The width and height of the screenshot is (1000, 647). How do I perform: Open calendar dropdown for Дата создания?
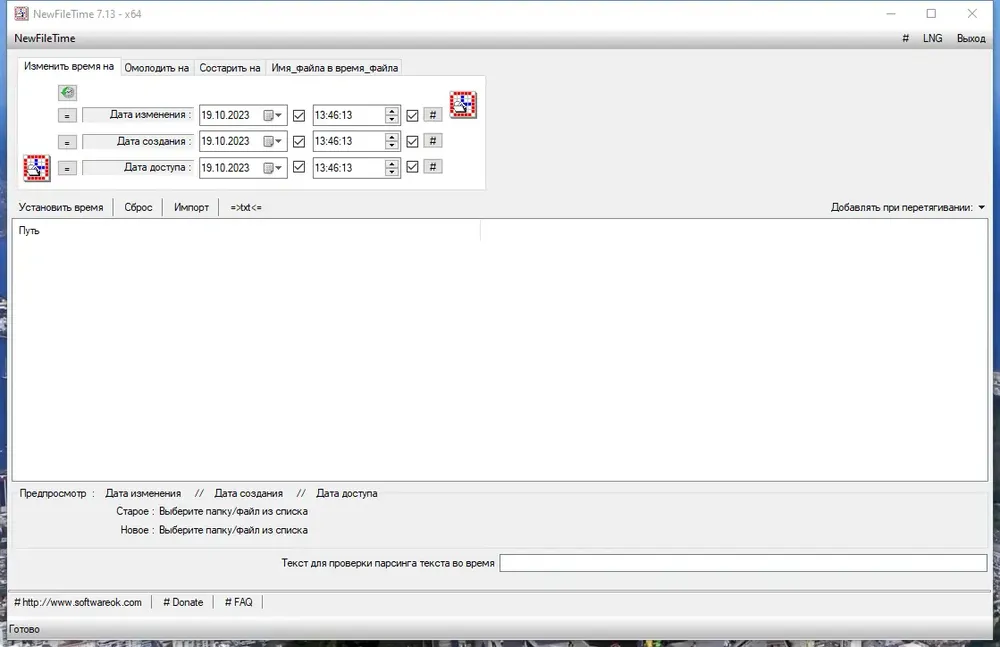pos(273,142)
